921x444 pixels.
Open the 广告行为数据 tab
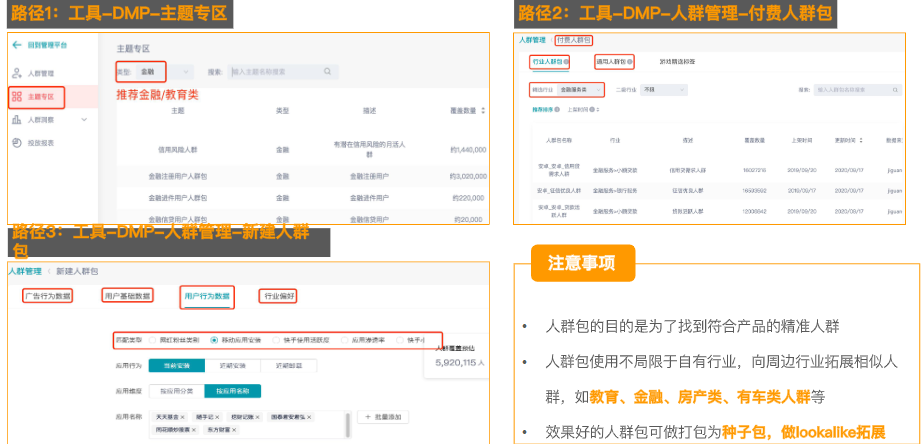coord(48,296)
